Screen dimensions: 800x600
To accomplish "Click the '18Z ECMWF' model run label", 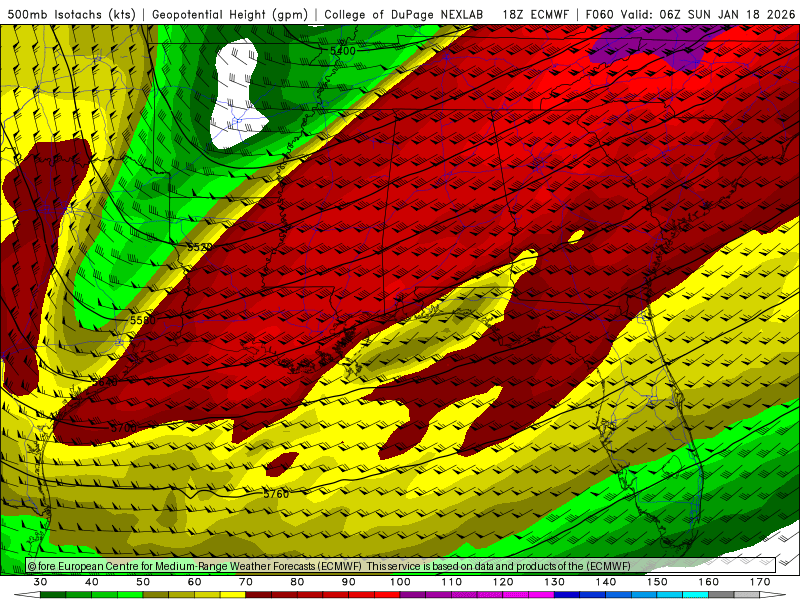I will coord(535,15).
